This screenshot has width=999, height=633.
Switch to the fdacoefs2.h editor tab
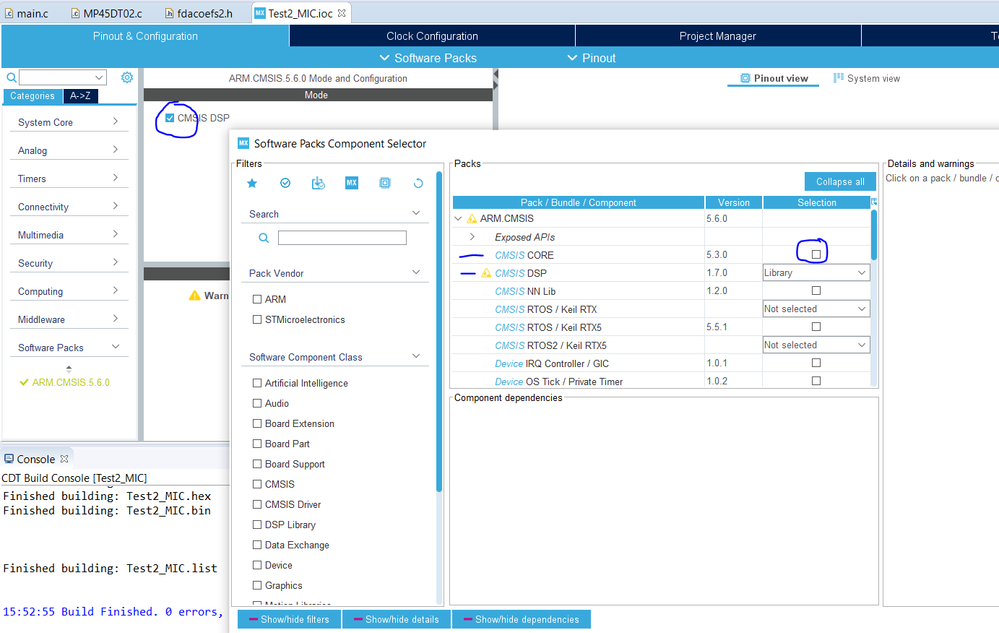click(199, 13)
